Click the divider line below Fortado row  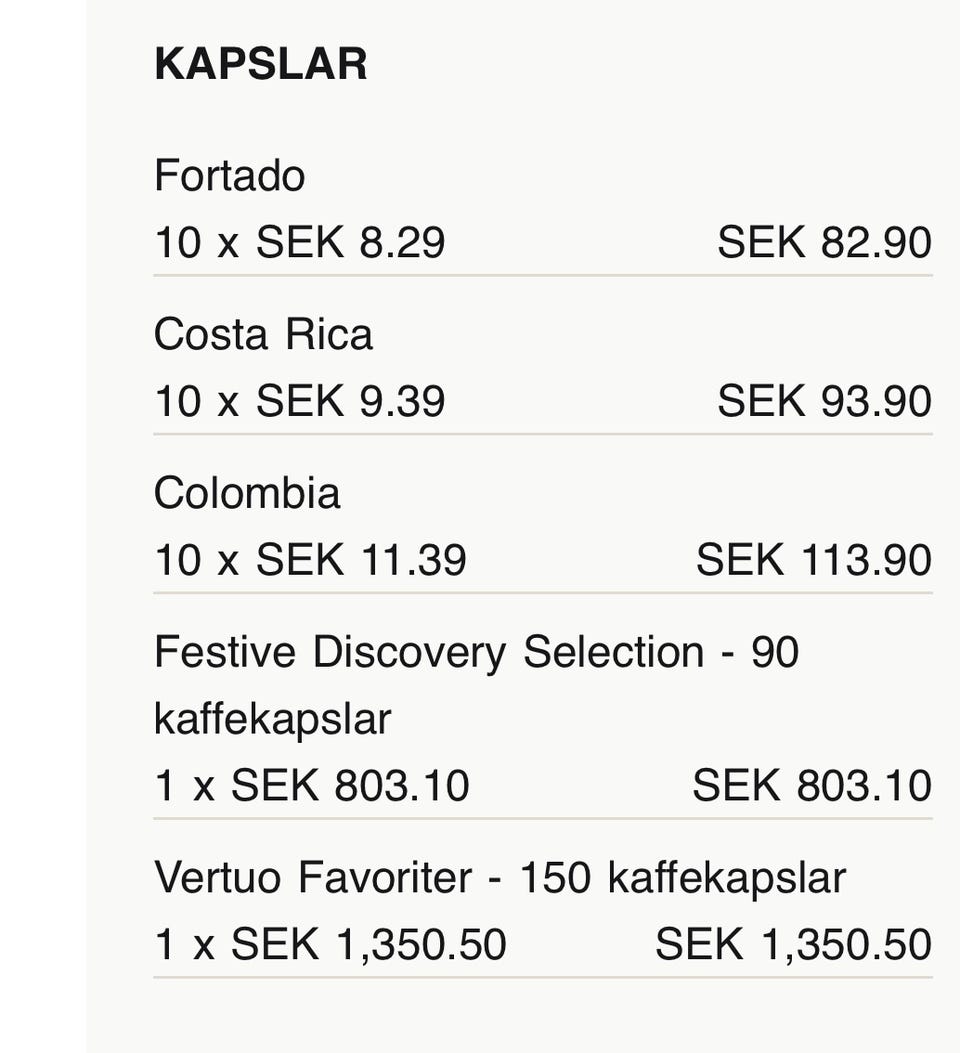[542, 275]
